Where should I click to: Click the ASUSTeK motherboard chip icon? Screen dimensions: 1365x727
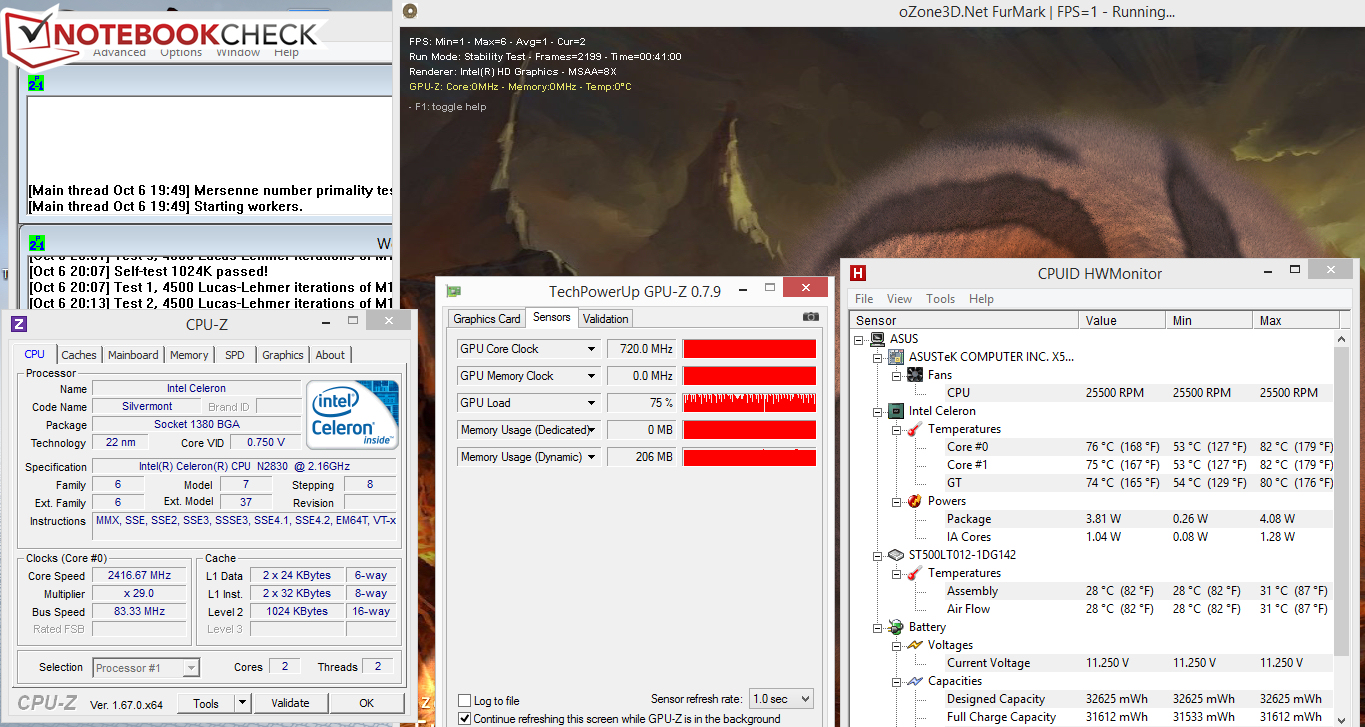pos(896,357)
